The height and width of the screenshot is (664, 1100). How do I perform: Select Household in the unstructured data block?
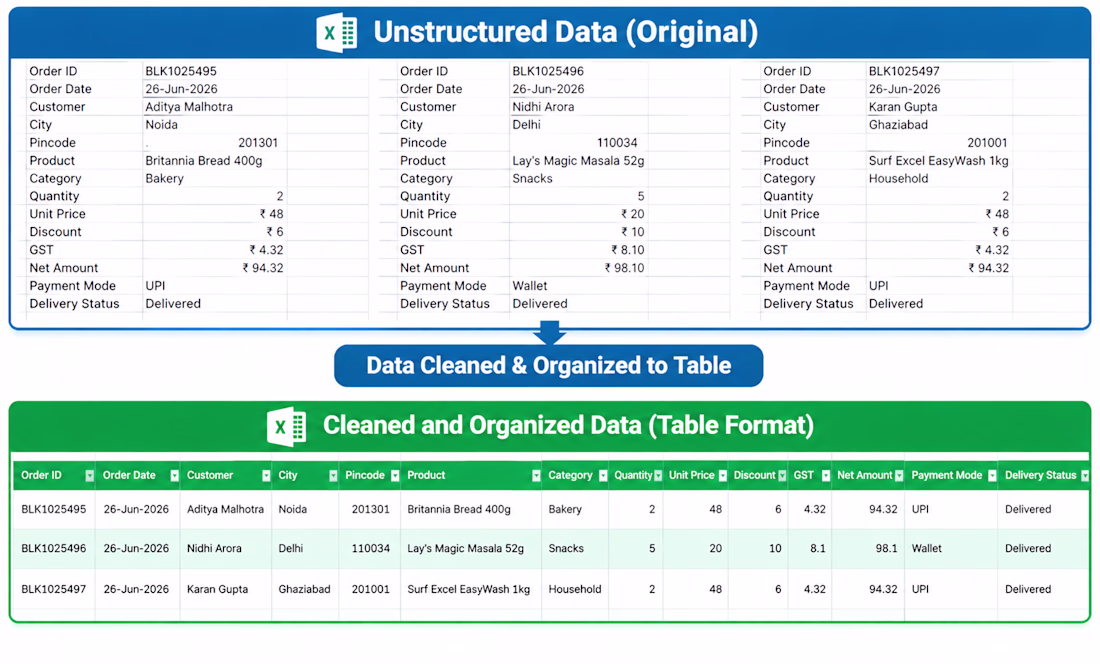898,179
